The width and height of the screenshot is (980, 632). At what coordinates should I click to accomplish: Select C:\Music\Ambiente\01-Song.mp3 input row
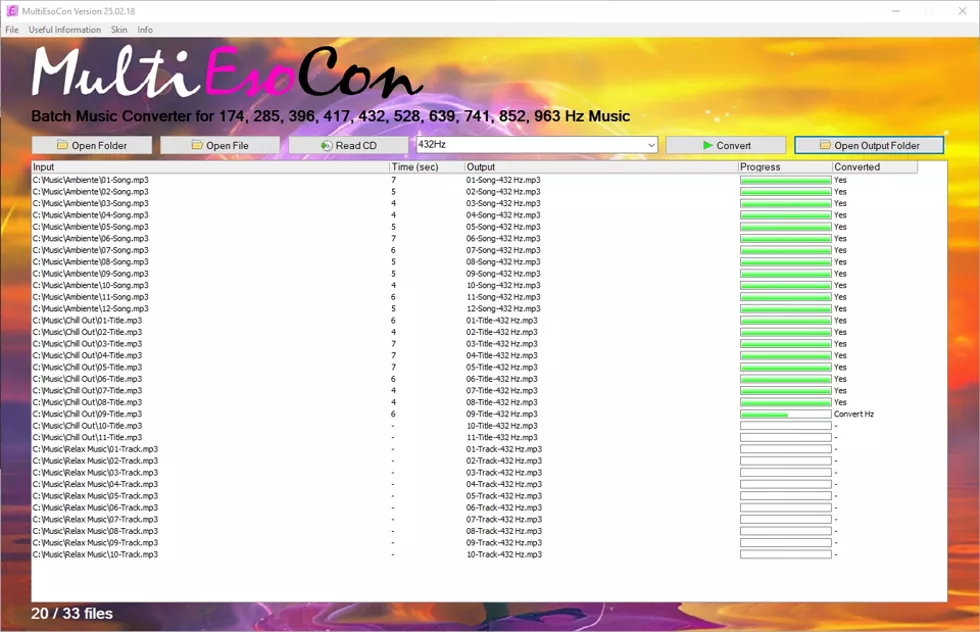pos(91,180)
